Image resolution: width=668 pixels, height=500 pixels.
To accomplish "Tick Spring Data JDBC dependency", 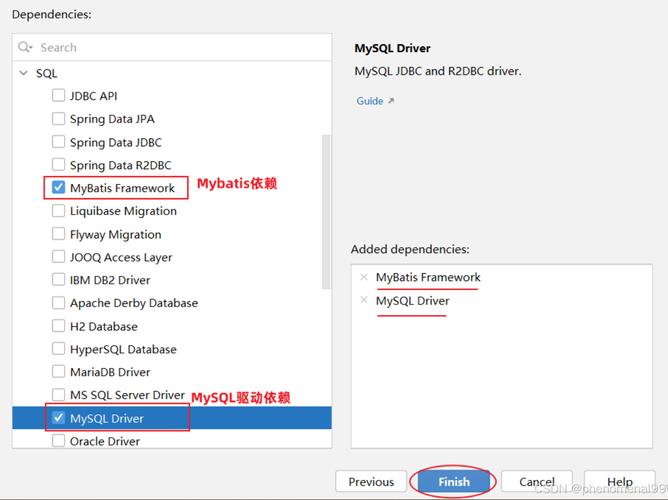I will coord(58,141).
